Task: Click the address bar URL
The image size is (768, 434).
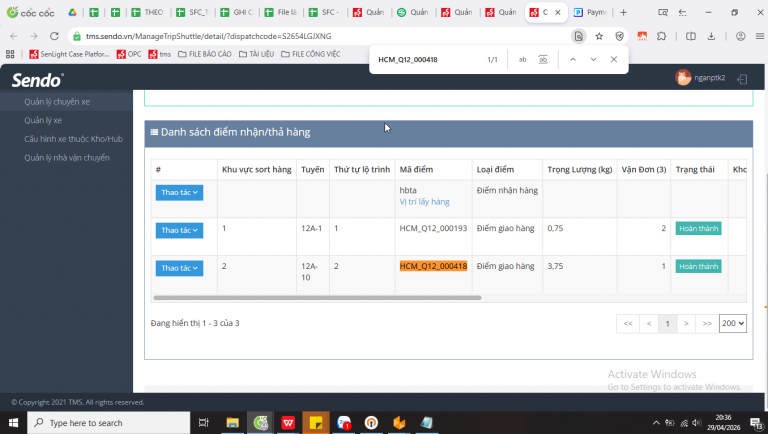Action: click(208, 36)
